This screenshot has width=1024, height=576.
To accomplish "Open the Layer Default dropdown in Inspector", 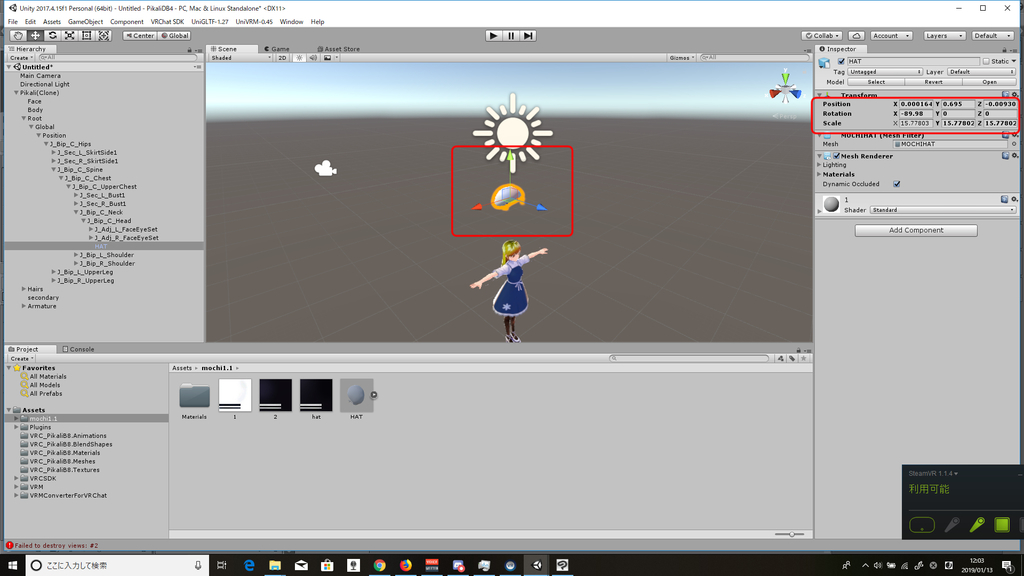I will pyautogui.click(x=982, y=72).
